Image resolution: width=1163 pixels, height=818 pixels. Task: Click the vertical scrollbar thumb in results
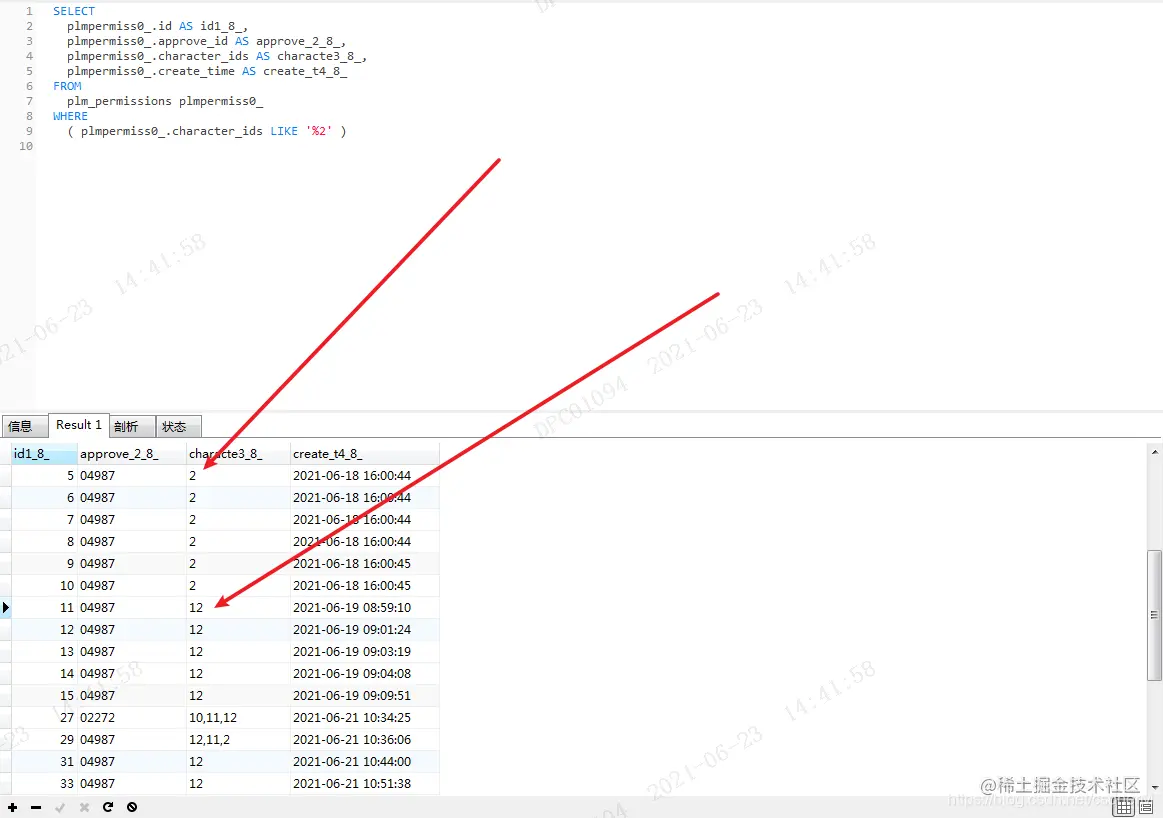(1154, 615)
